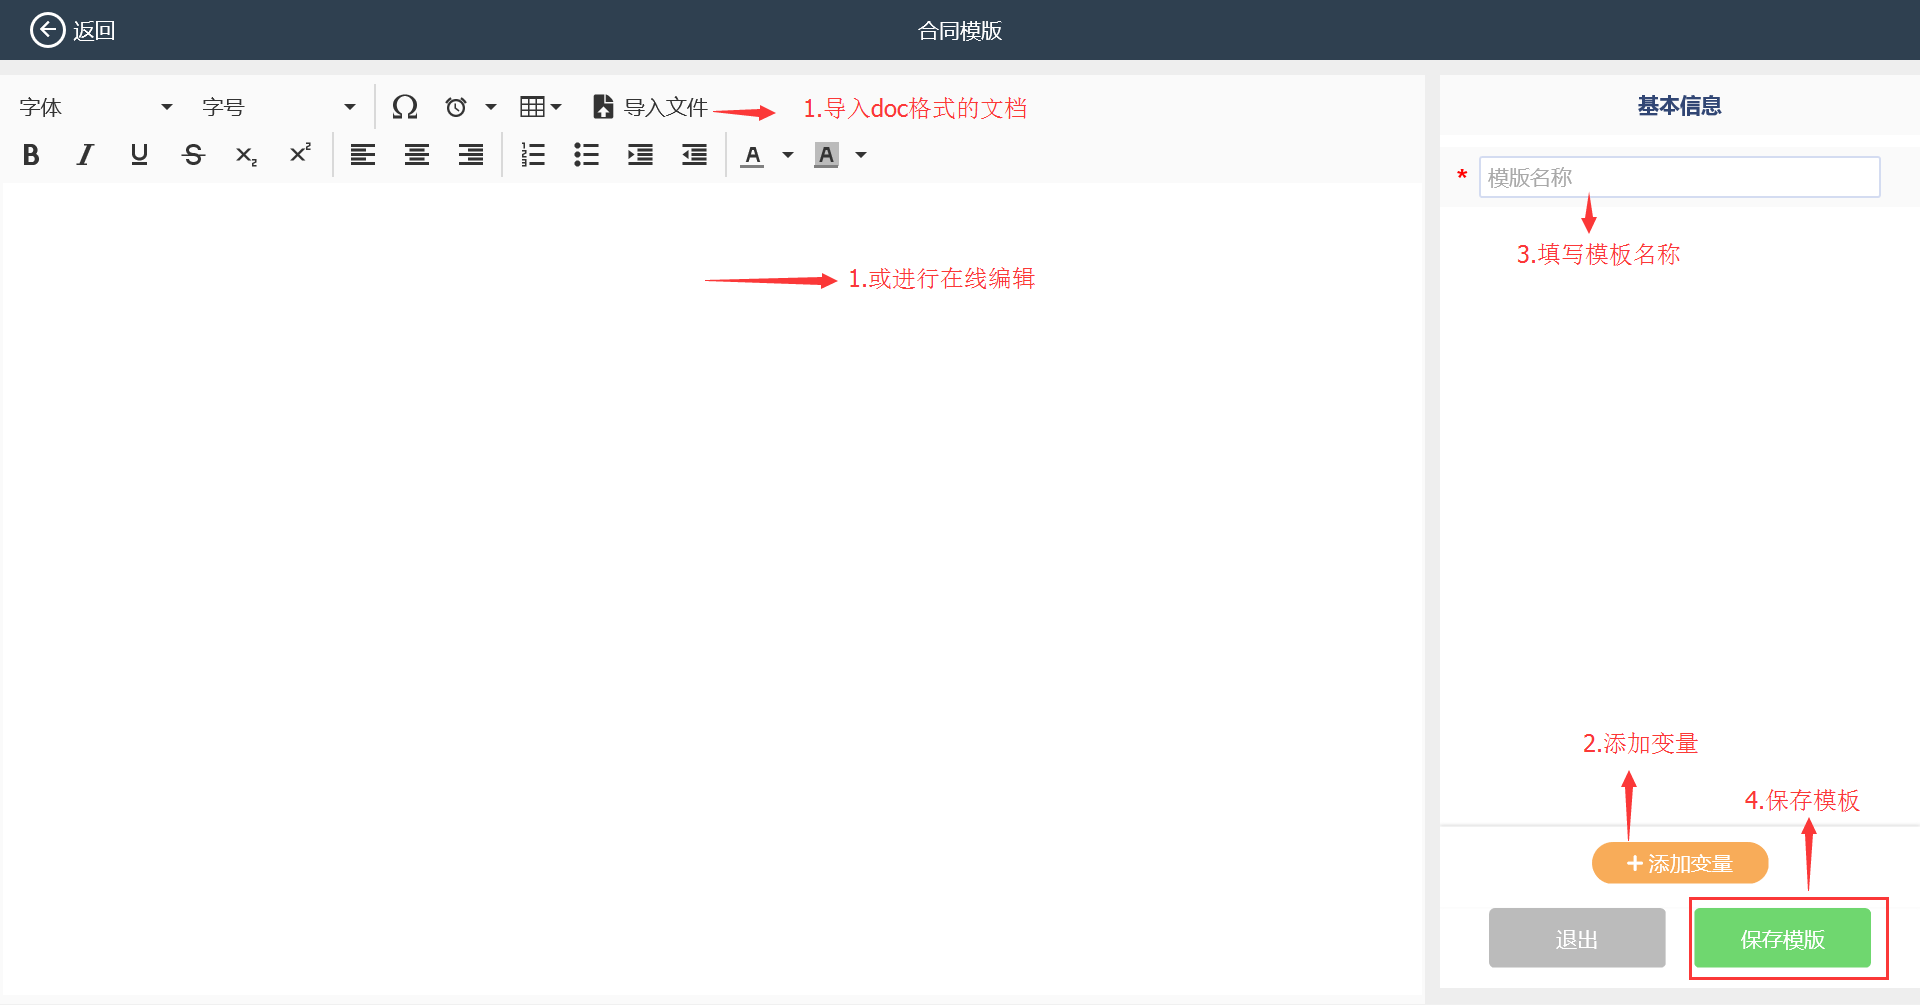Click the superscript icon
The image size is (1920, 1005).
pos(300,154)
